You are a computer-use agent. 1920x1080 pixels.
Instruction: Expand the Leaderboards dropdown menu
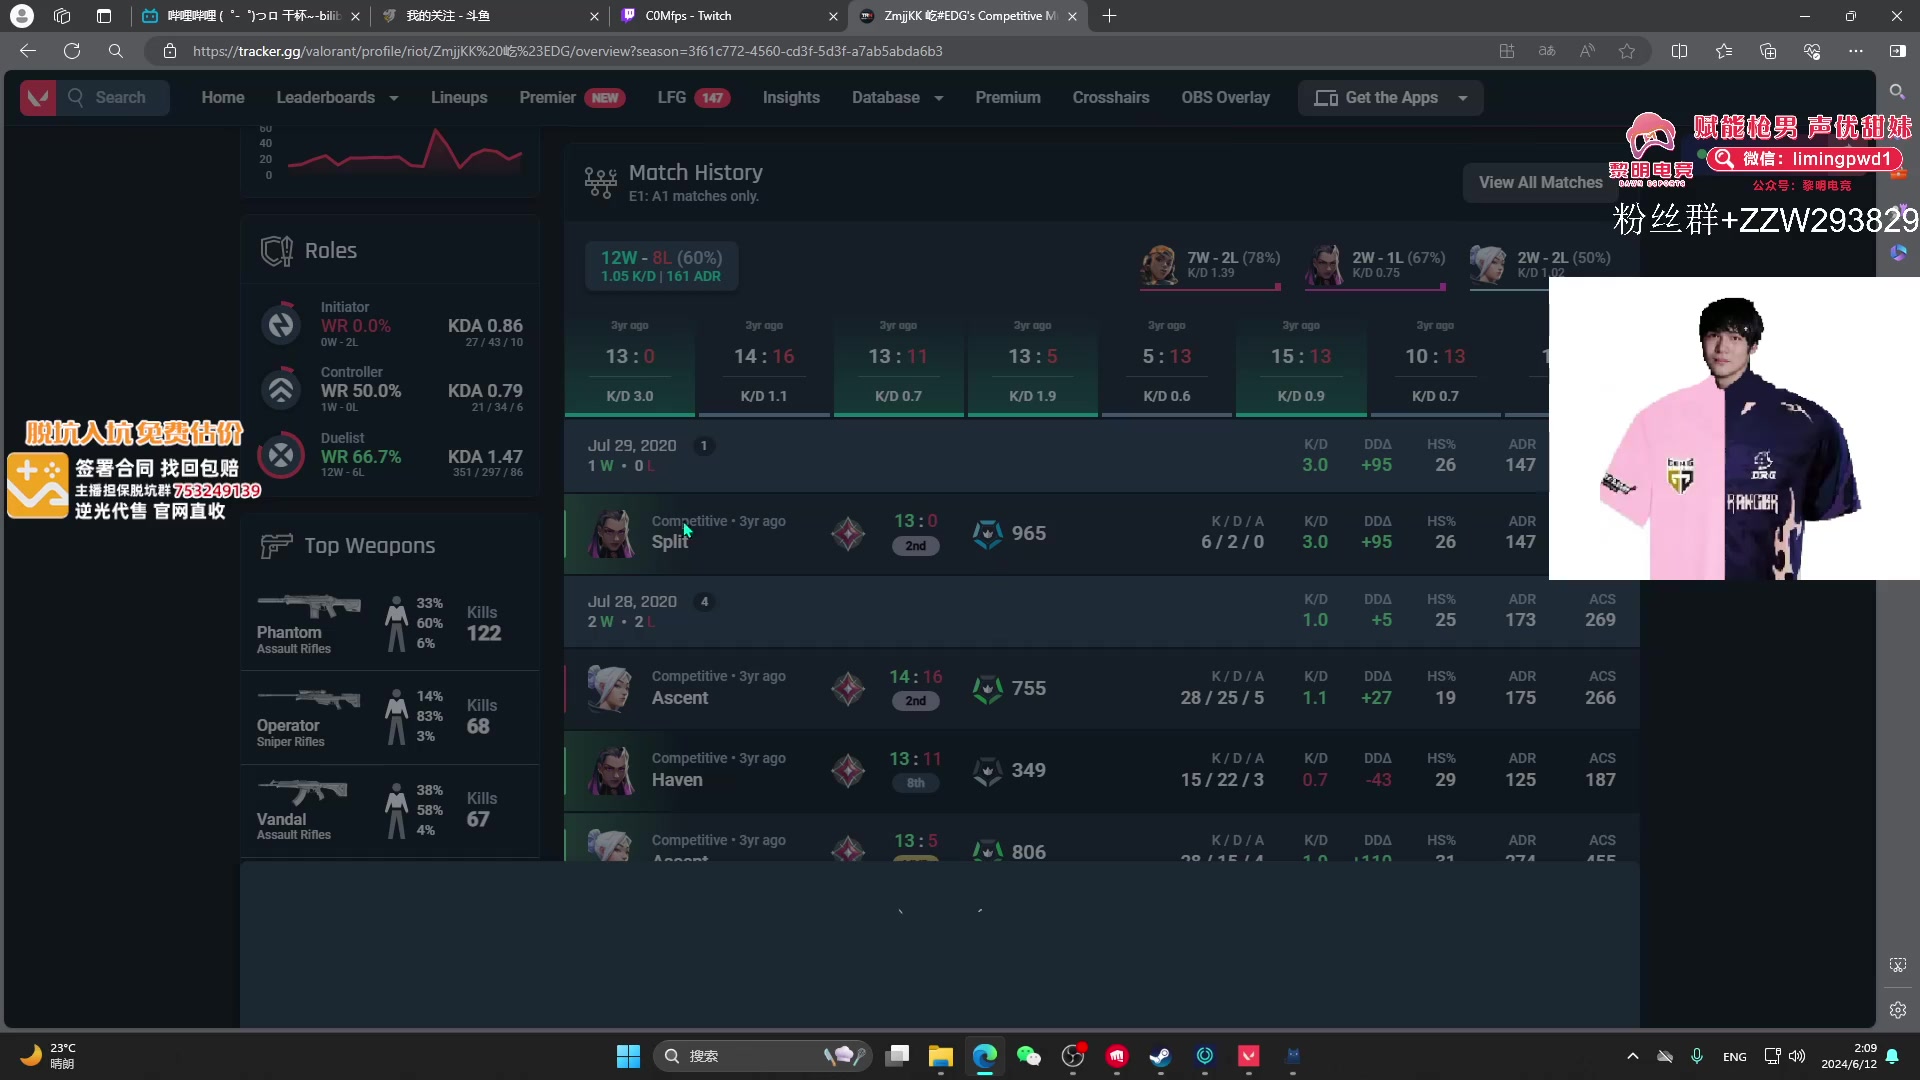click(x=337, y=97)
